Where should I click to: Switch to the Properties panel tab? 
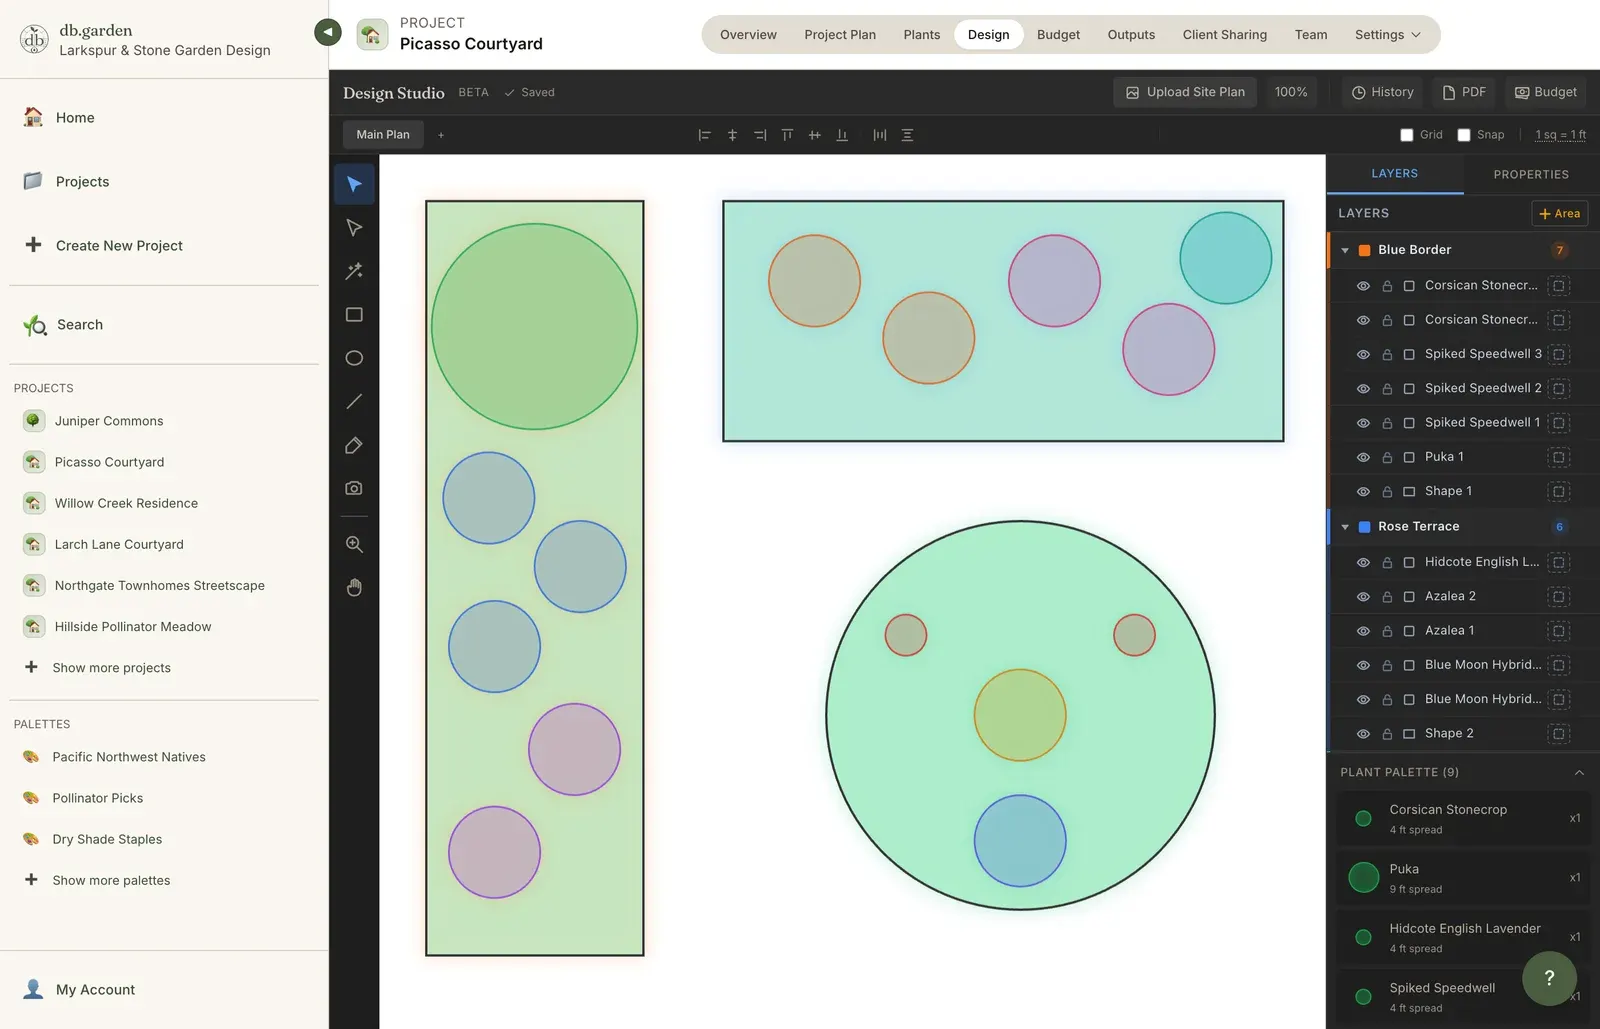coord(1531,174)
